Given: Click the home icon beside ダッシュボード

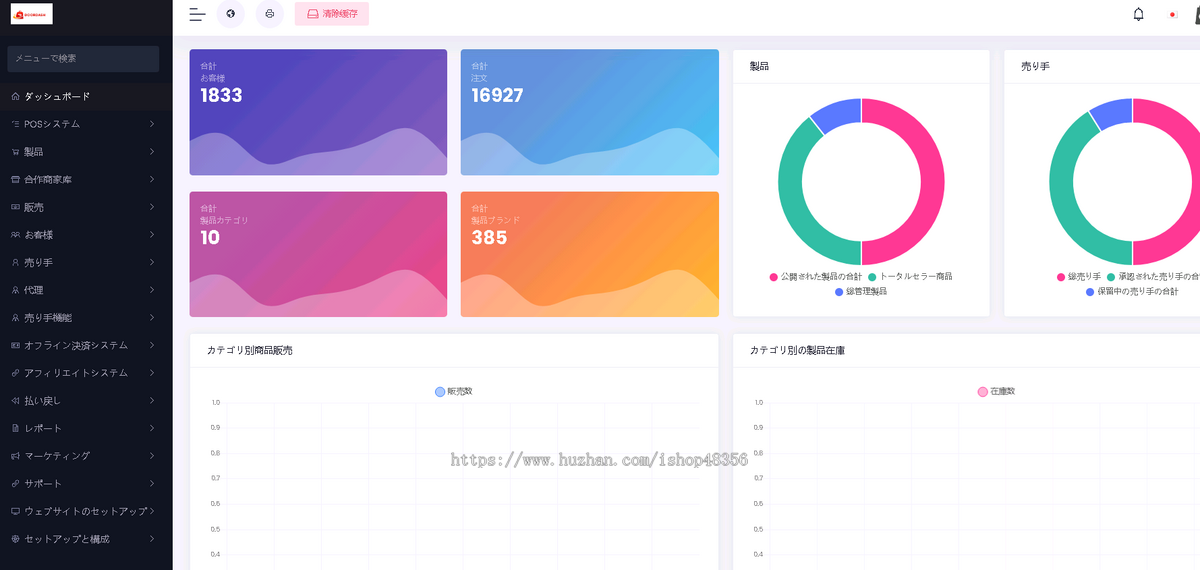Looking at the screenshot, I should (15, 96).
